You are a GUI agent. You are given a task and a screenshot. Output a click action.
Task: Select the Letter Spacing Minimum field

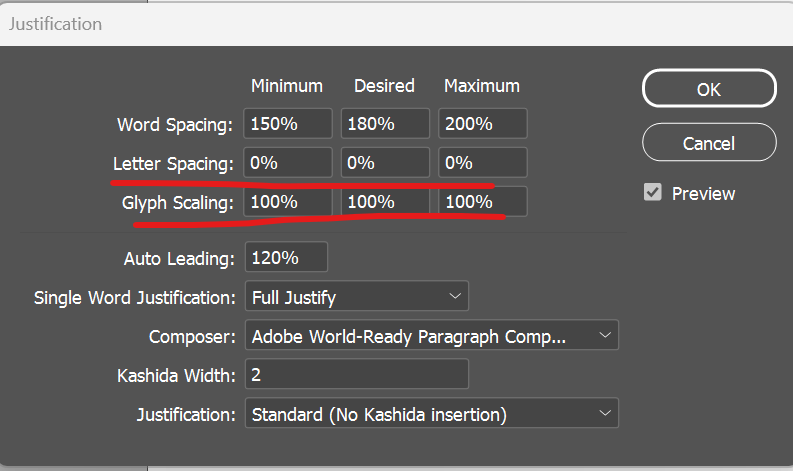pyautogui.click(x=287, y=163)
